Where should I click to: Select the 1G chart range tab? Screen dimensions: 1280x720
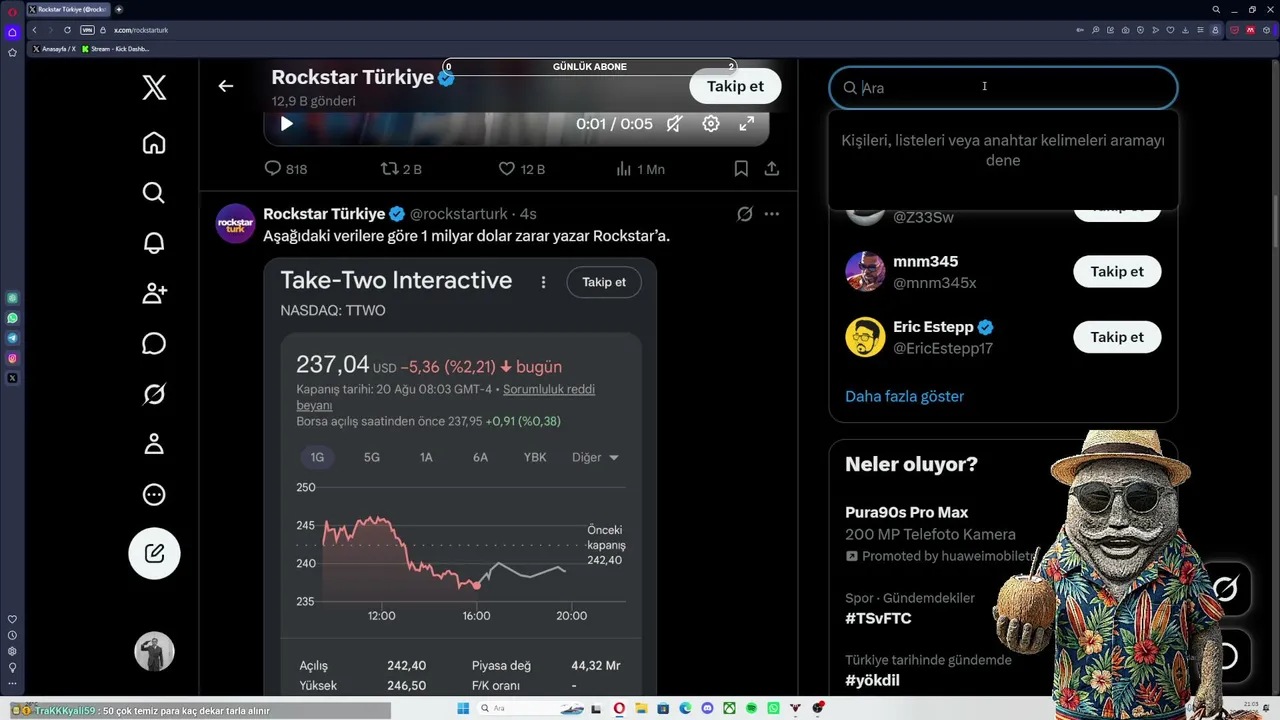[317, 457]
